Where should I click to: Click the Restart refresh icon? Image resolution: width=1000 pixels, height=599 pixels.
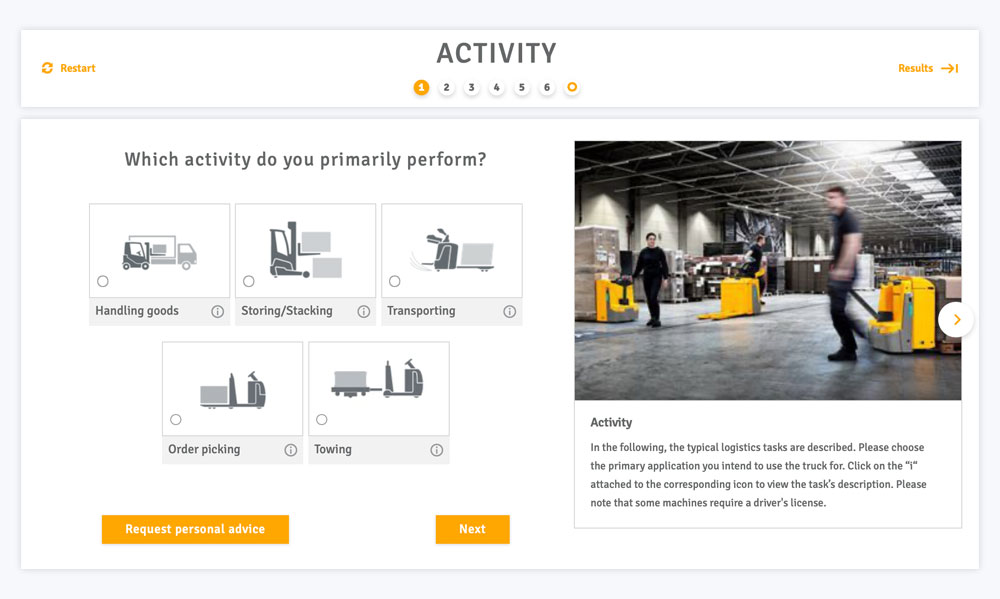(x=47, y=68)
